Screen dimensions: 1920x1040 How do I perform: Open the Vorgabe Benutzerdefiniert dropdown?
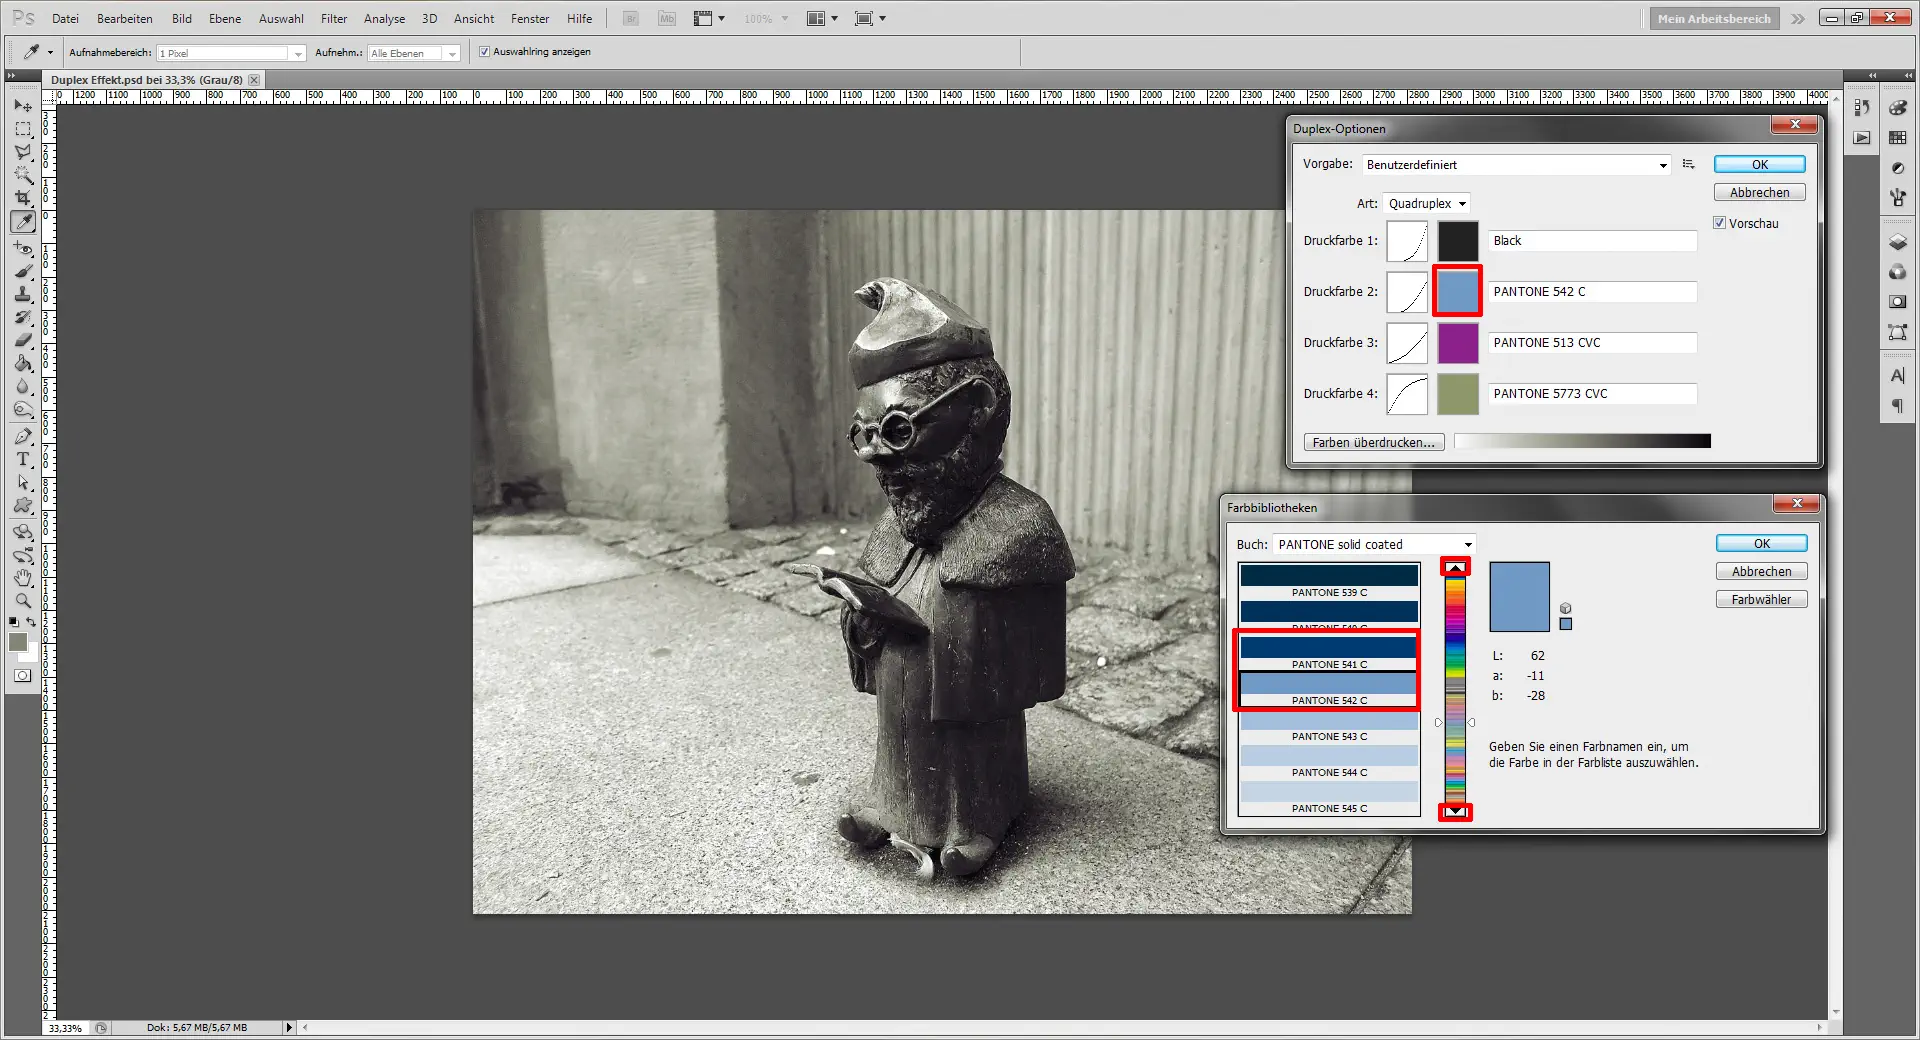(1516, 165)
